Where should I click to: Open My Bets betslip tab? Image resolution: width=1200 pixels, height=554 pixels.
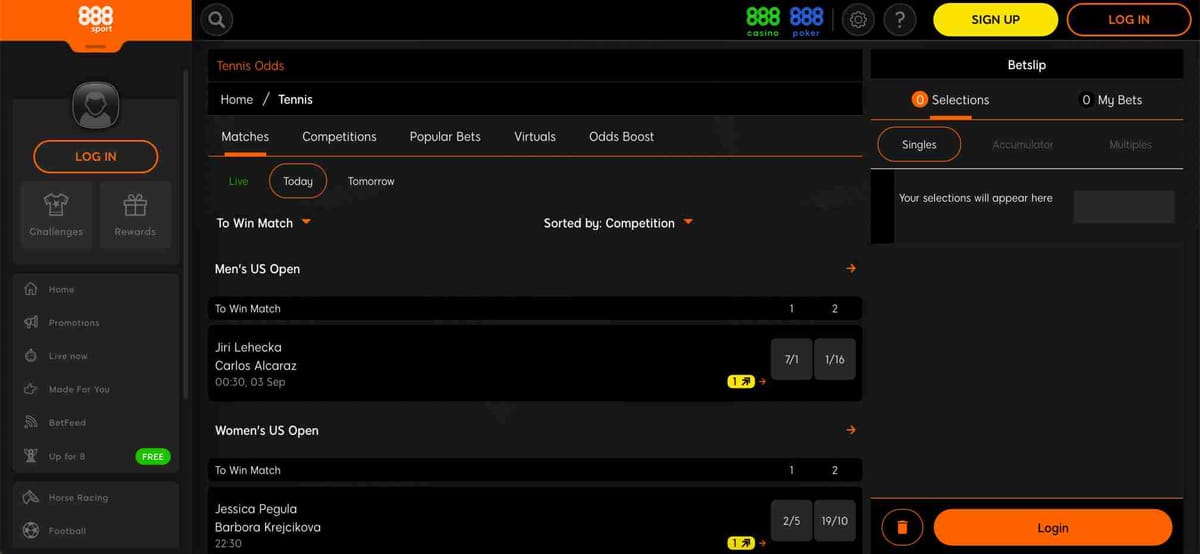pyautogui.click(x=1111, y=100)
